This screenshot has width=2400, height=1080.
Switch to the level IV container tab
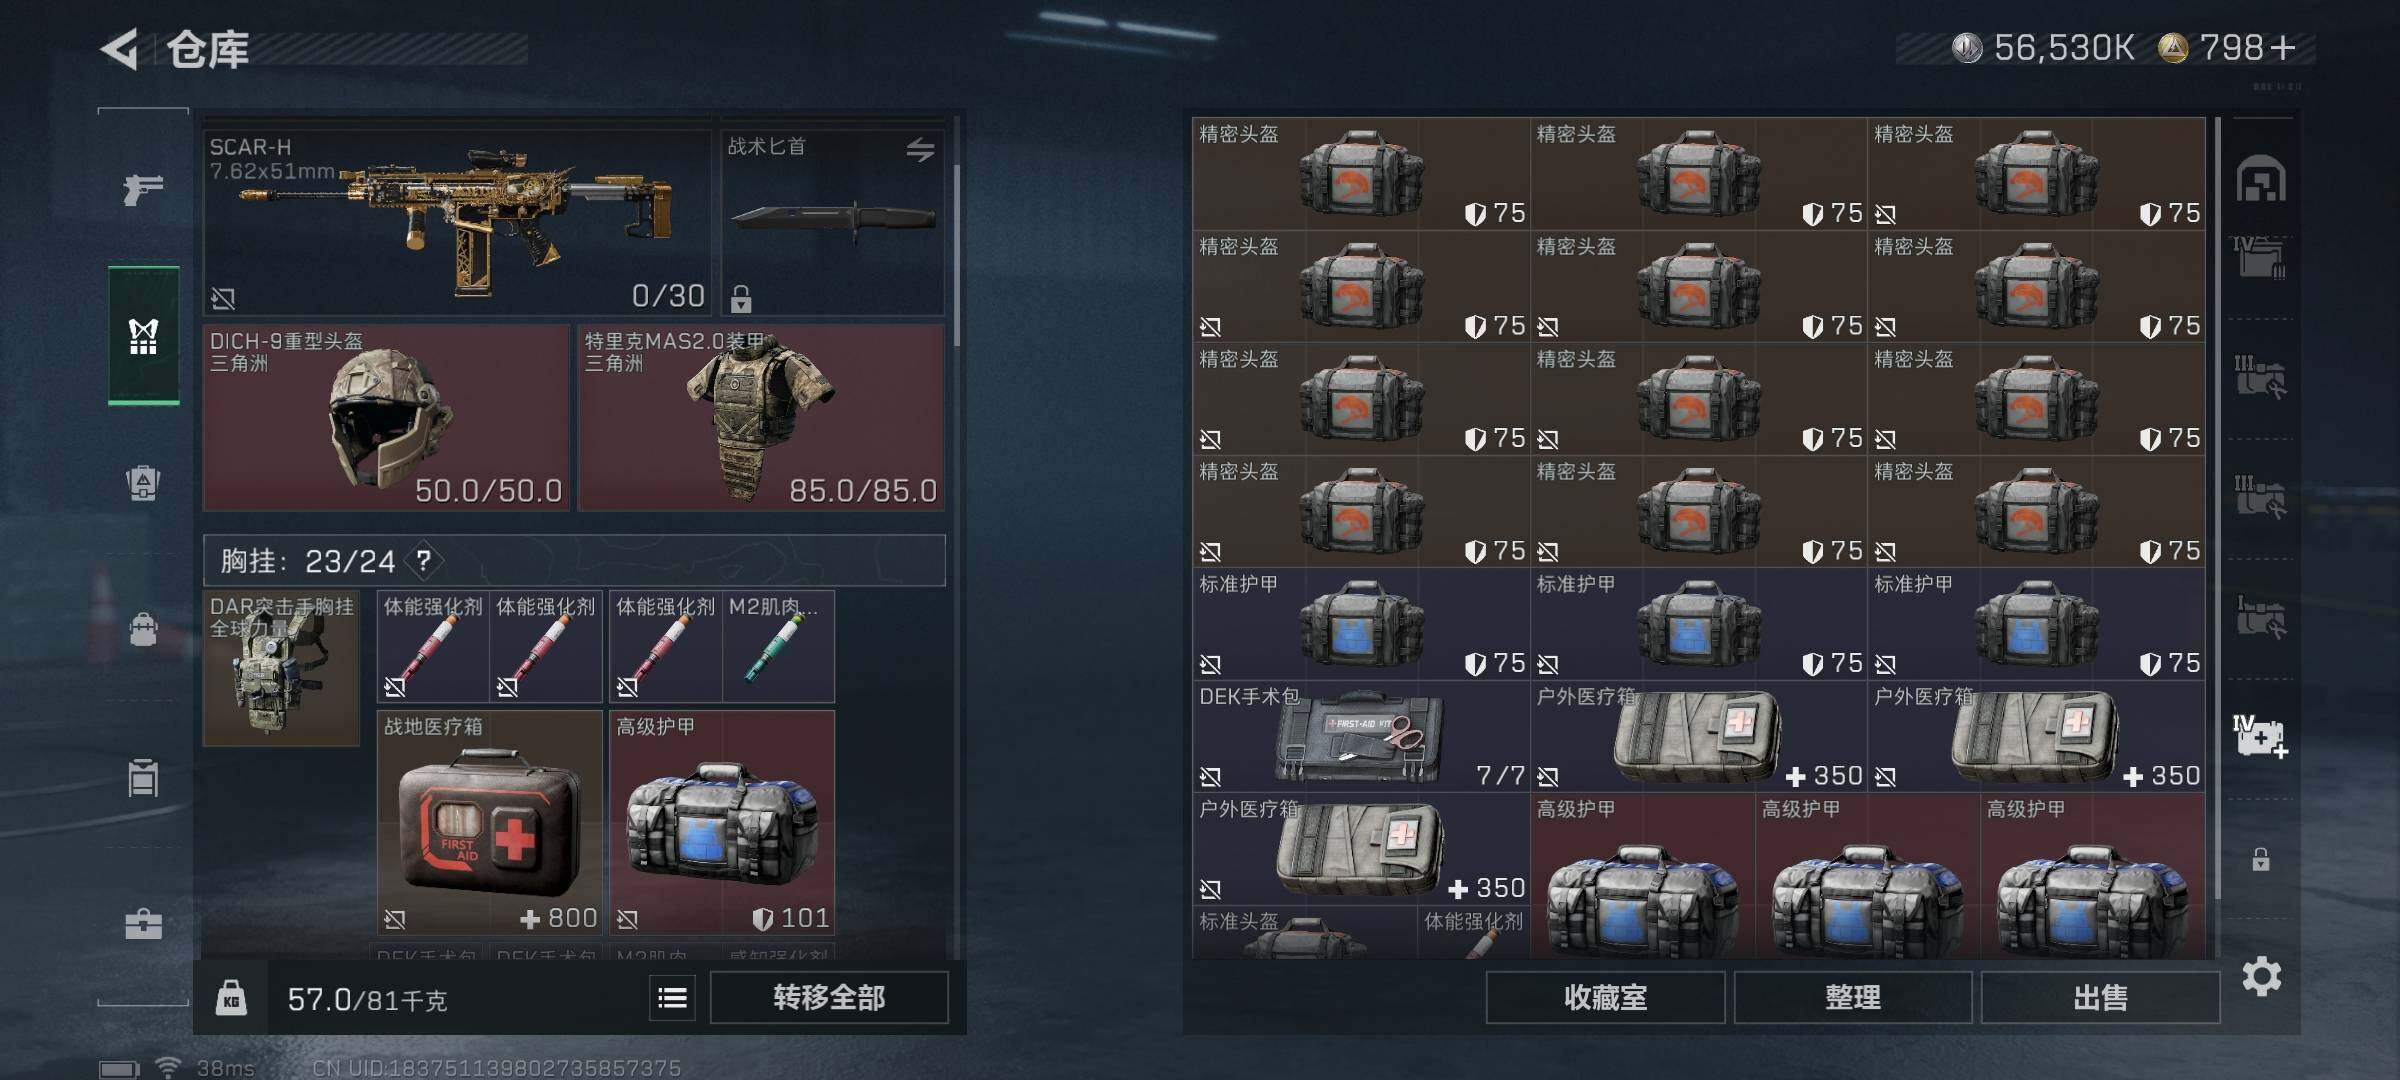[2261, 258]
